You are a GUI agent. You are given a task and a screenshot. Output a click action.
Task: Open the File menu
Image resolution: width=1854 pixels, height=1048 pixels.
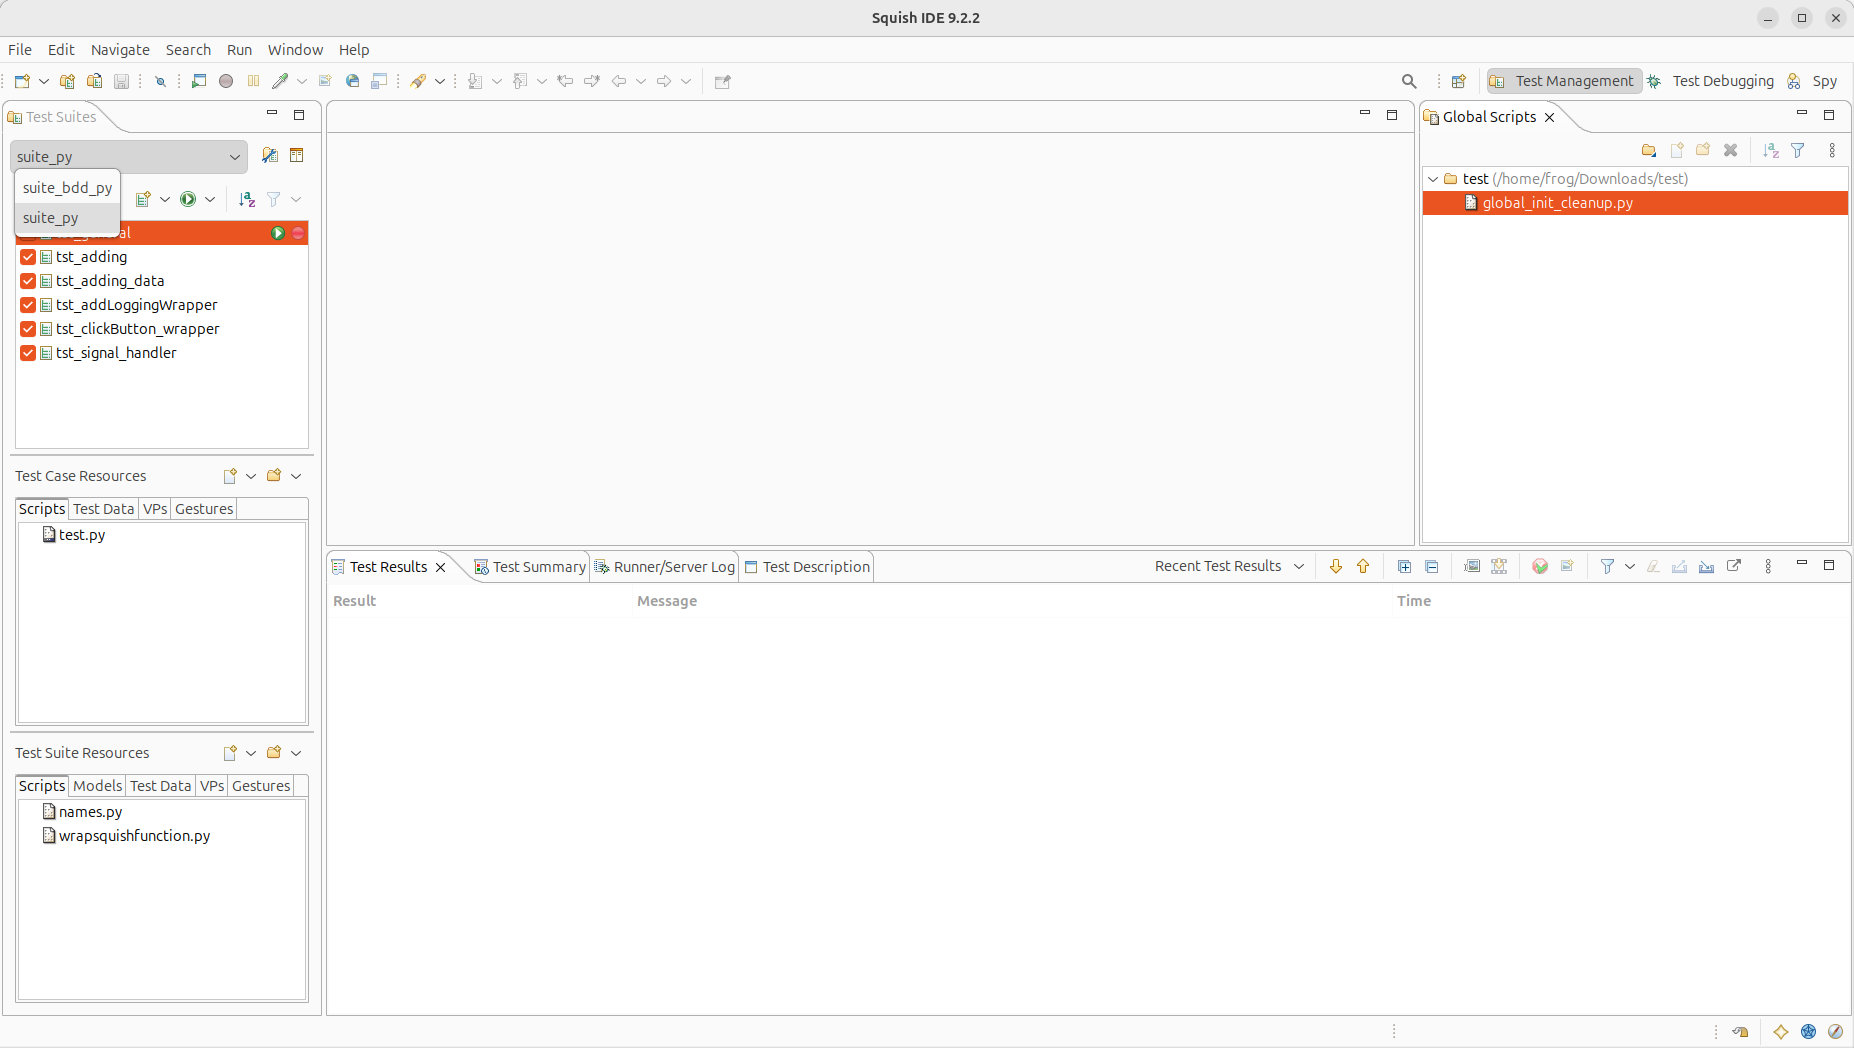click(x=20, y=50)
